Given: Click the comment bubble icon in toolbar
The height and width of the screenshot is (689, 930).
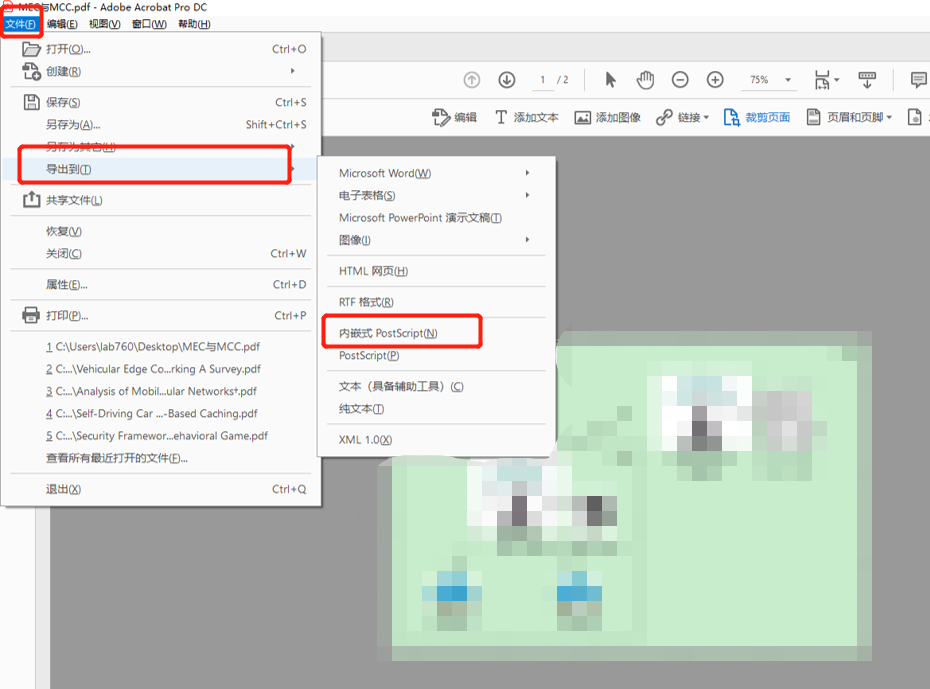Looking at the screenshot, I should [x=918, y=79].
